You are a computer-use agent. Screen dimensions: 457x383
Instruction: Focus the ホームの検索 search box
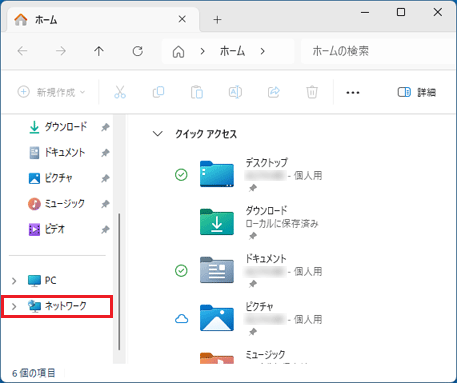(x=378, y=51)
